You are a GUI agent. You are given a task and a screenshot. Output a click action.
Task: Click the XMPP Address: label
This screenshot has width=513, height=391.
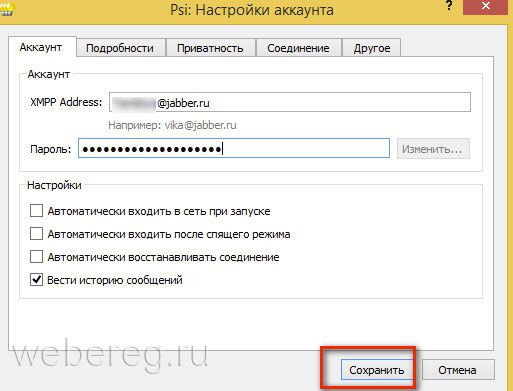click(x=66, y=102)
